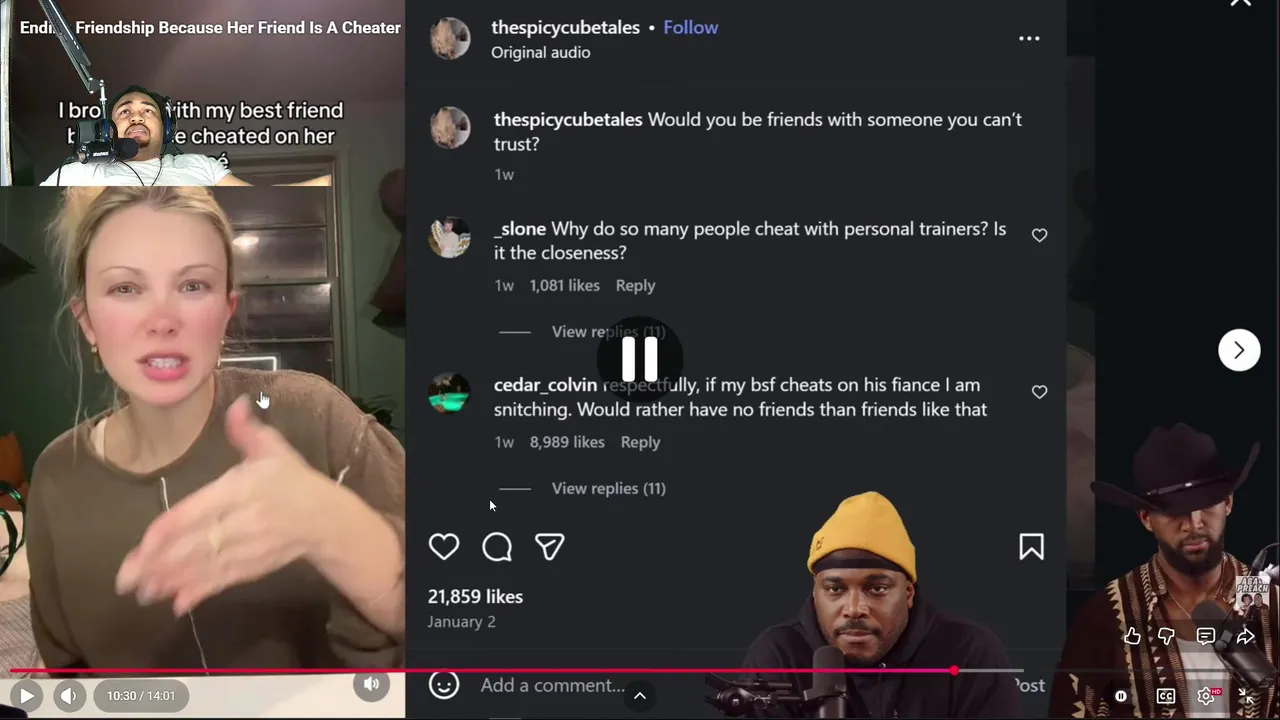
Task: Click the Add a comment field
Action: pos(552,685)
